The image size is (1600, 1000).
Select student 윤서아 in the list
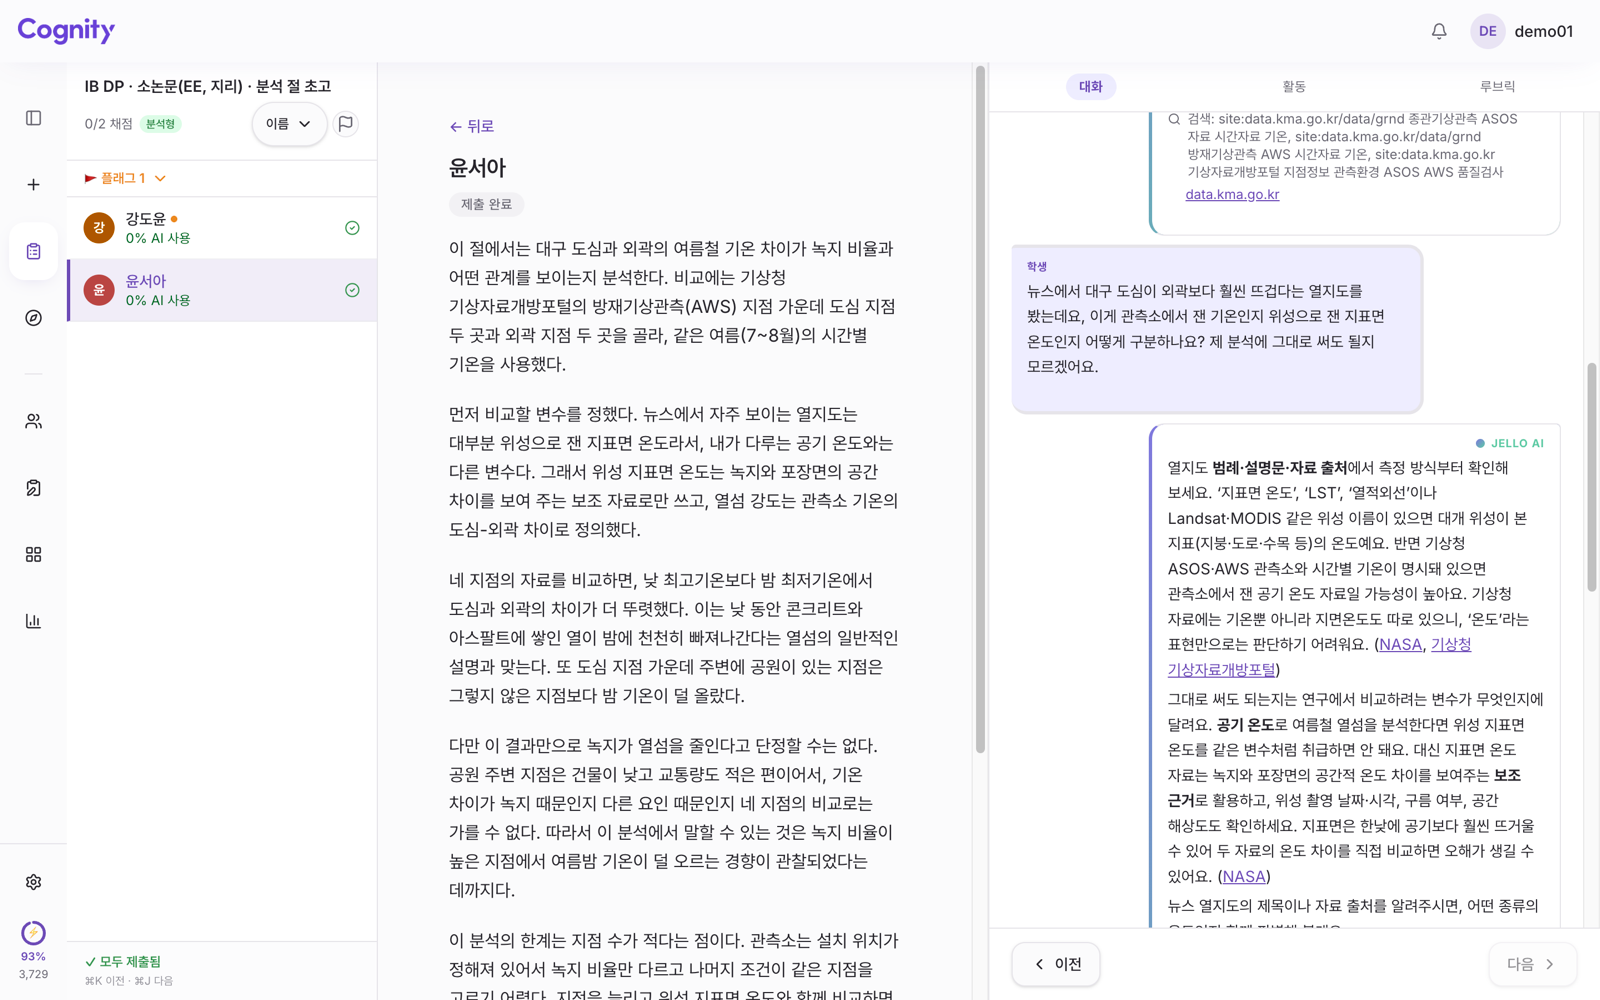(x=222, y=290)
